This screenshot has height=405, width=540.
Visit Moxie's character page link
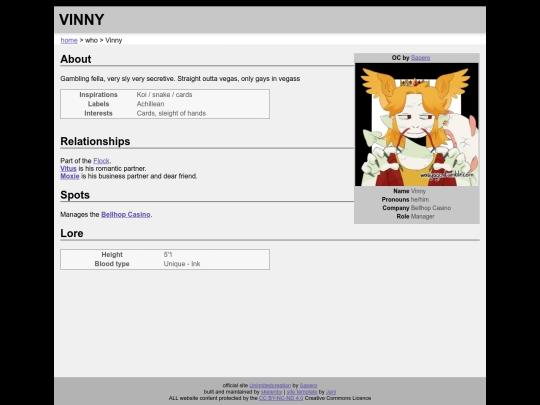coord(70,176)
